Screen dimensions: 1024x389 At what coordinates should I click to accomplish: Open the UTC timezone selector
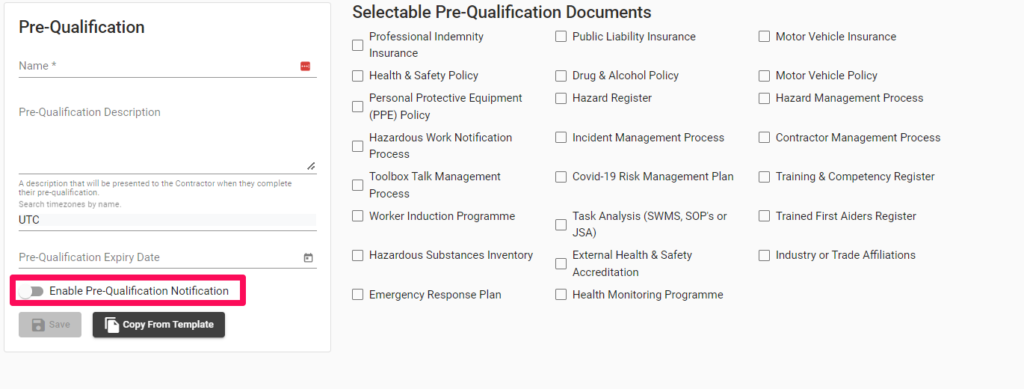pos(167,221)
